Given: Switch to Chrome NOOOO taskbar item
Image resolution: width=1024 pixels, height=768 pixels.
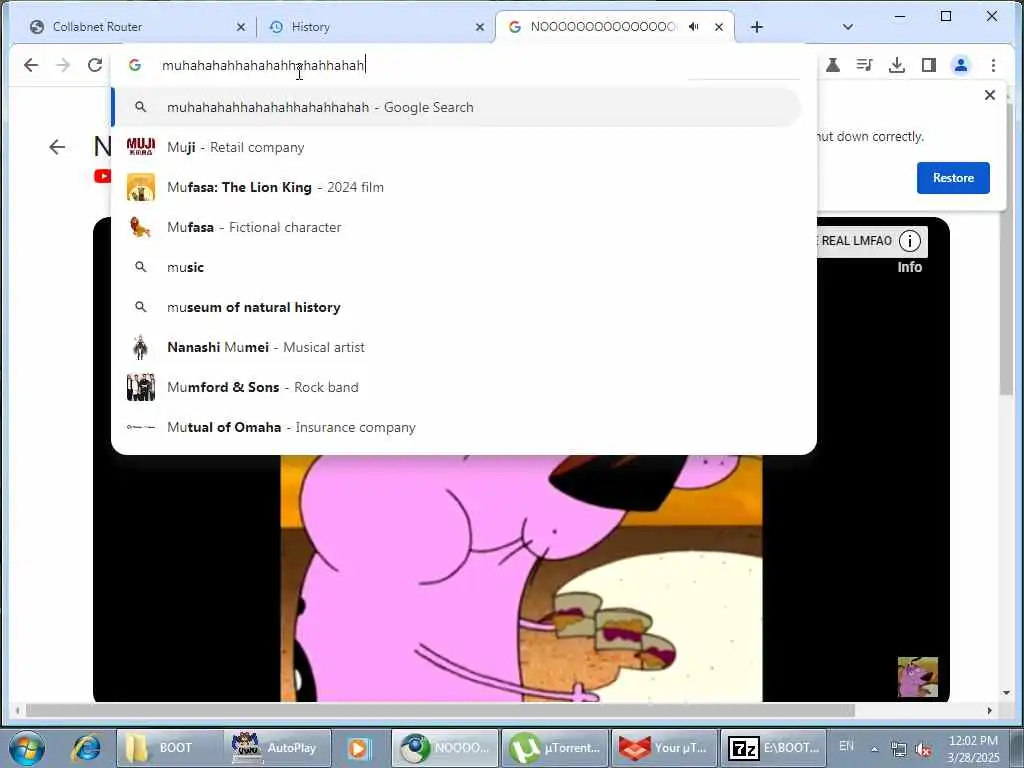Looking at the screenshot, I should tap(445, 748).
